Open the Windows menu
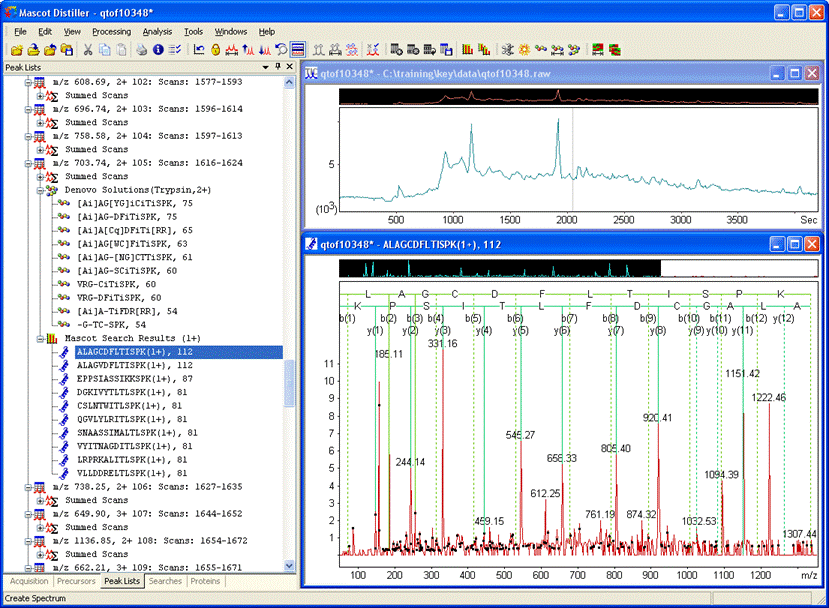This screenshot has width=829, height=608. (231, 32)
